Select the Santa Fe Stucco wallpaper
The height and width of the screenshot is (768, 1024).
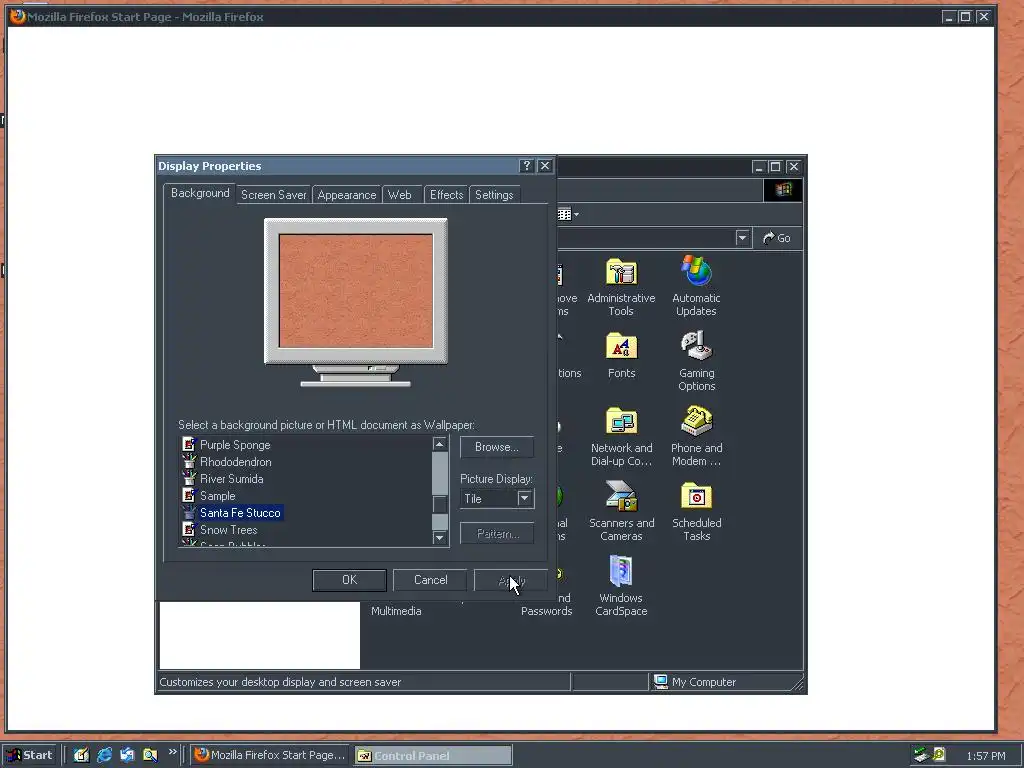tap(240, 513)
